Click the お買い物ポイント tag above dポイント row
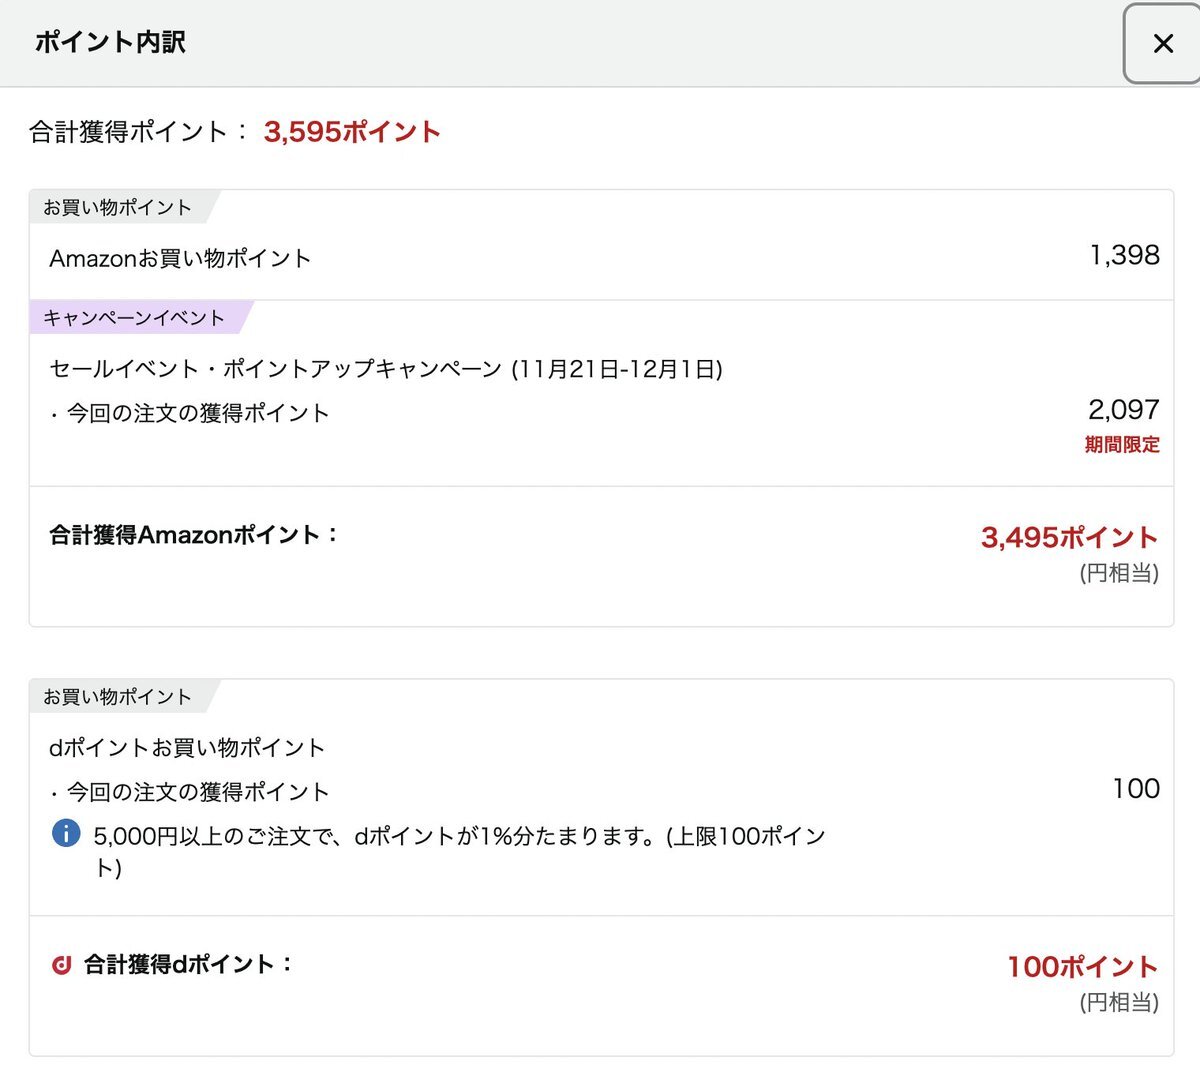The height and width of the screenshot is (1072, 1200). click(117, 697)
